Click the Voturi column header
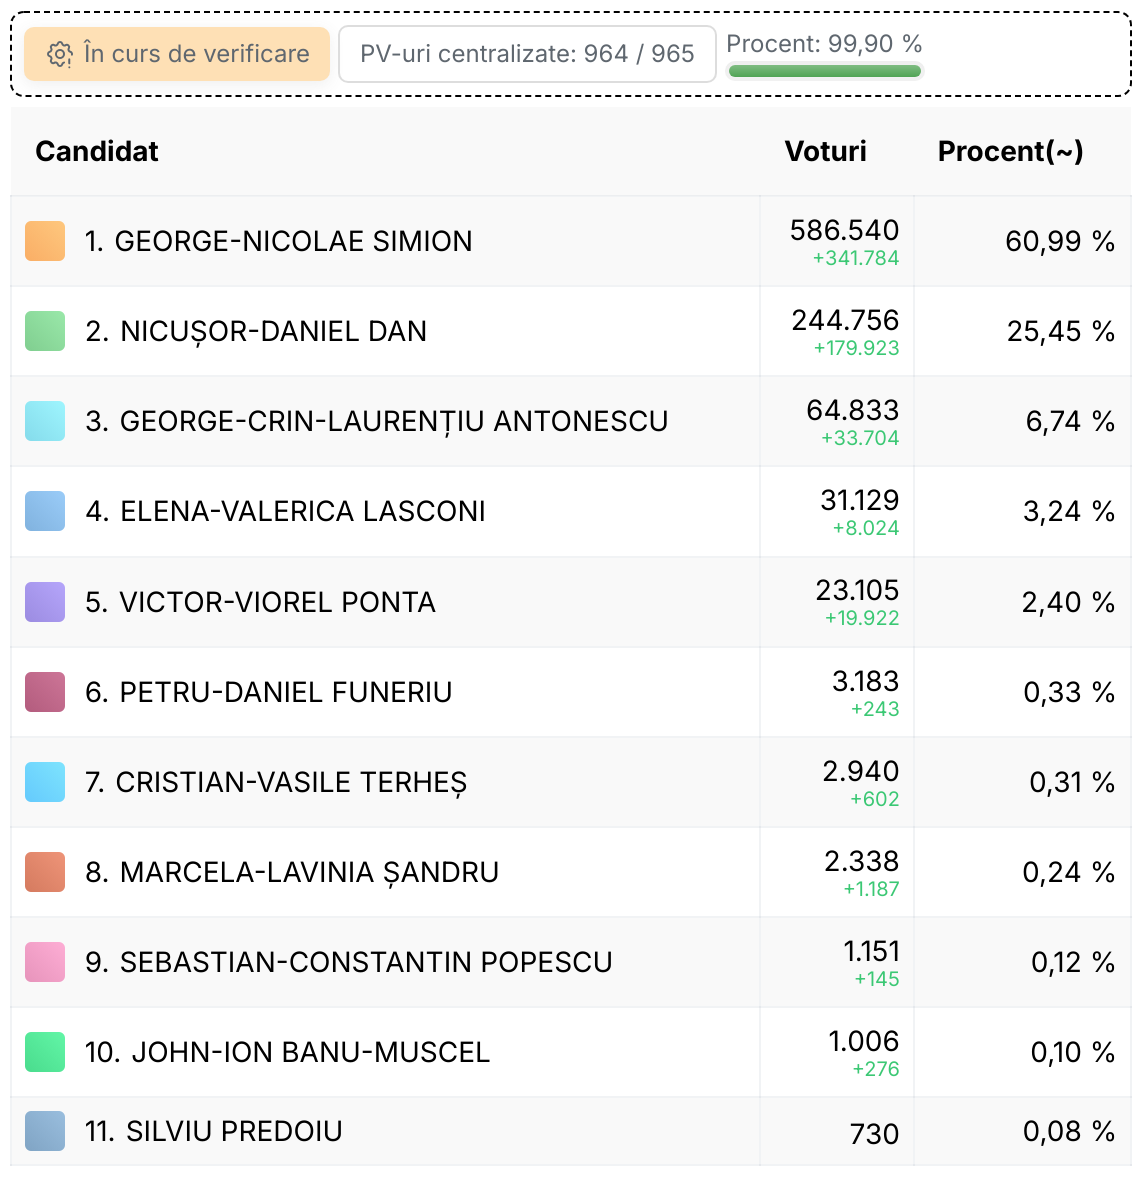 coord(826,151)
